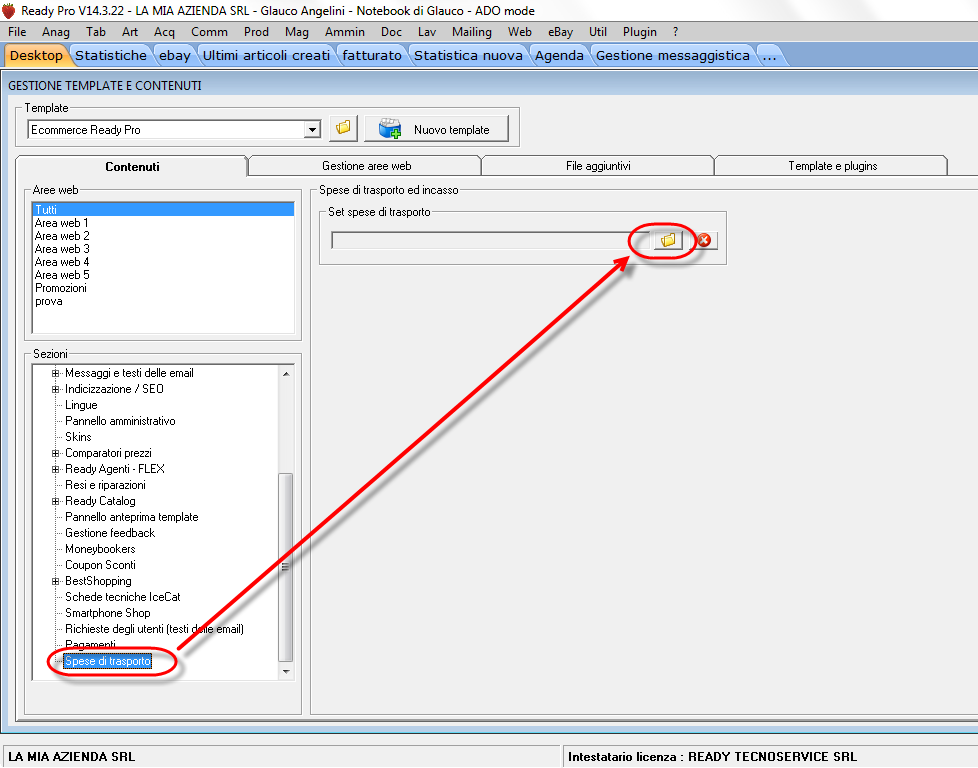
Task: Select Resi e riparazioni section
Action: click(x=105, y=485)
